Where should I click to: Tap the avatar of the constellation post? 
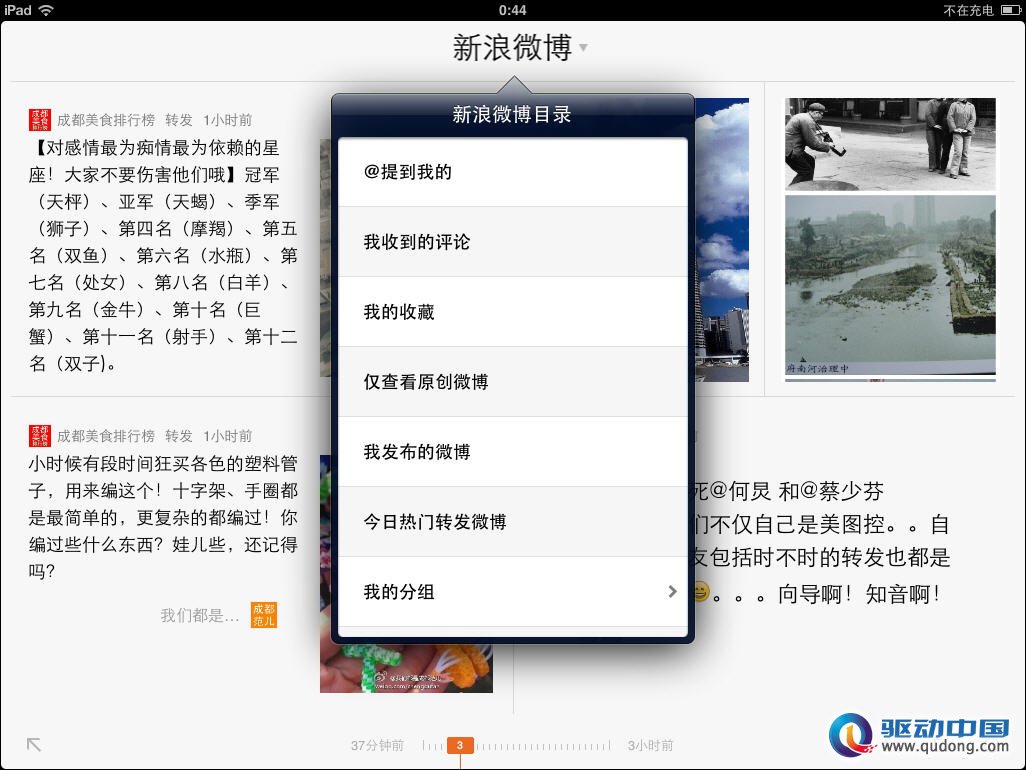[x=39, y=120]
